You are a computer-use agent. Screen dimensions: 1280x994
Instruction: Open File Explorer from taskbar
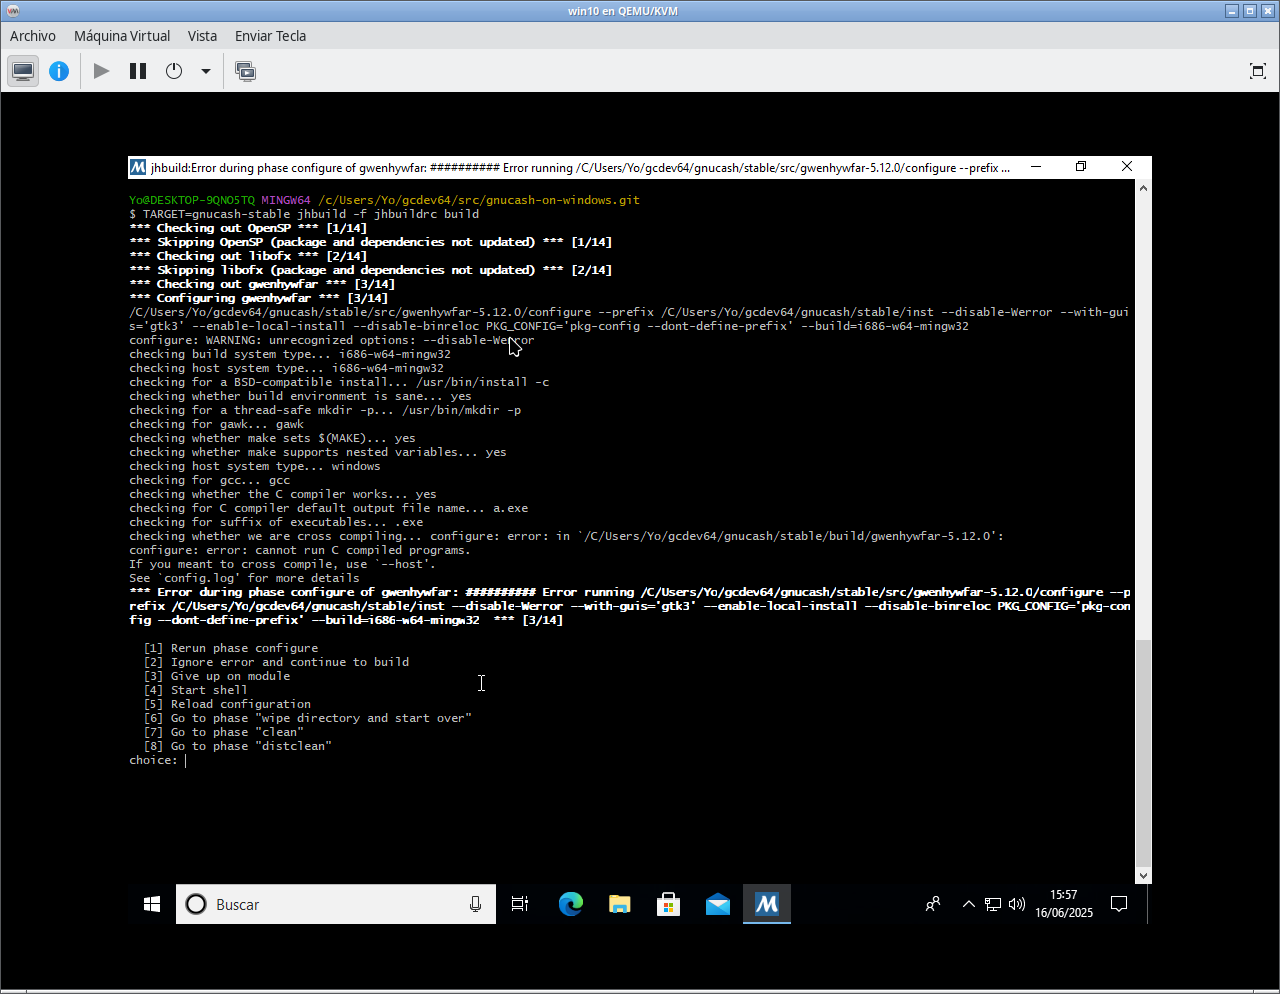(x=619, y=904)
